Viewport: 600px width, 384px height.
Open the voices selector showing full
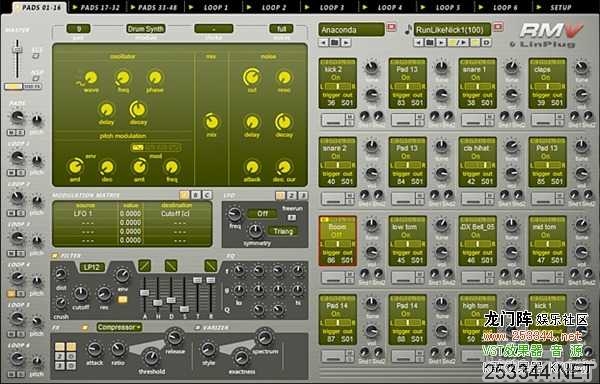pyautogui.click(x=281, y=29)
